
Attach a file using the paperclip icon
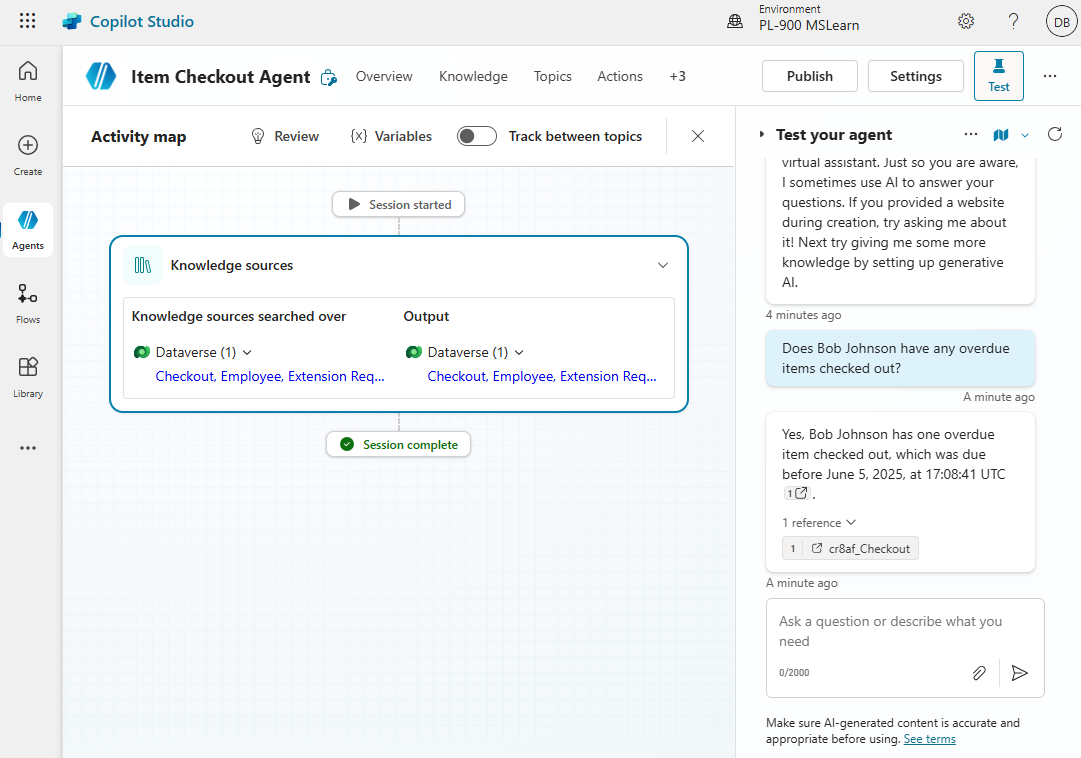point(979,673)
